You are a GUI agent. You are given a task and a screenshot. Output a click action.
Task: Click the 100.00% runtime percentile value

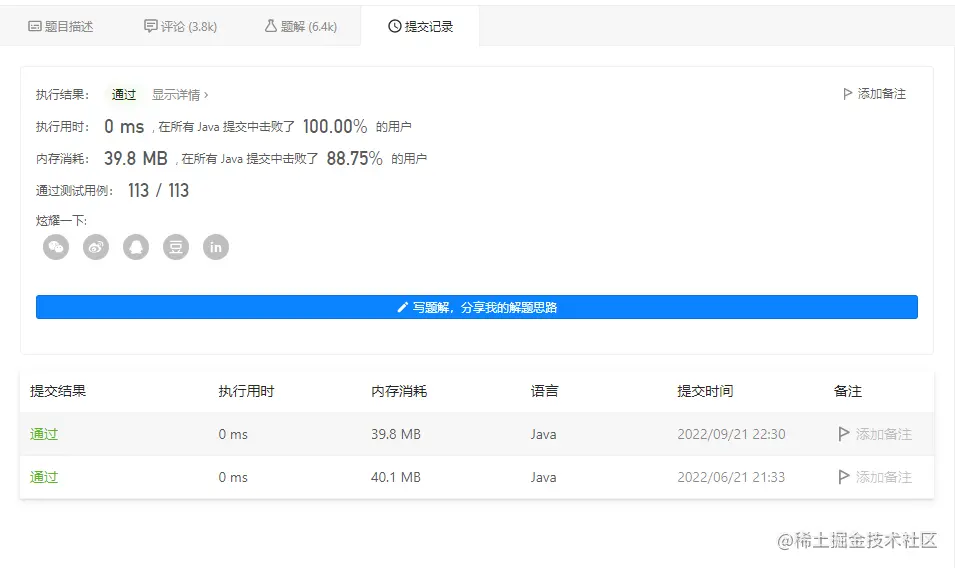tap(335, 126)
